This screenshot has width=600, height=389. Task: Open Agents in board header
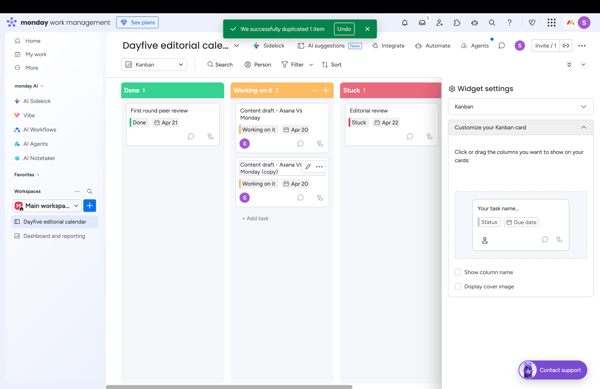[x=475, y=46]
